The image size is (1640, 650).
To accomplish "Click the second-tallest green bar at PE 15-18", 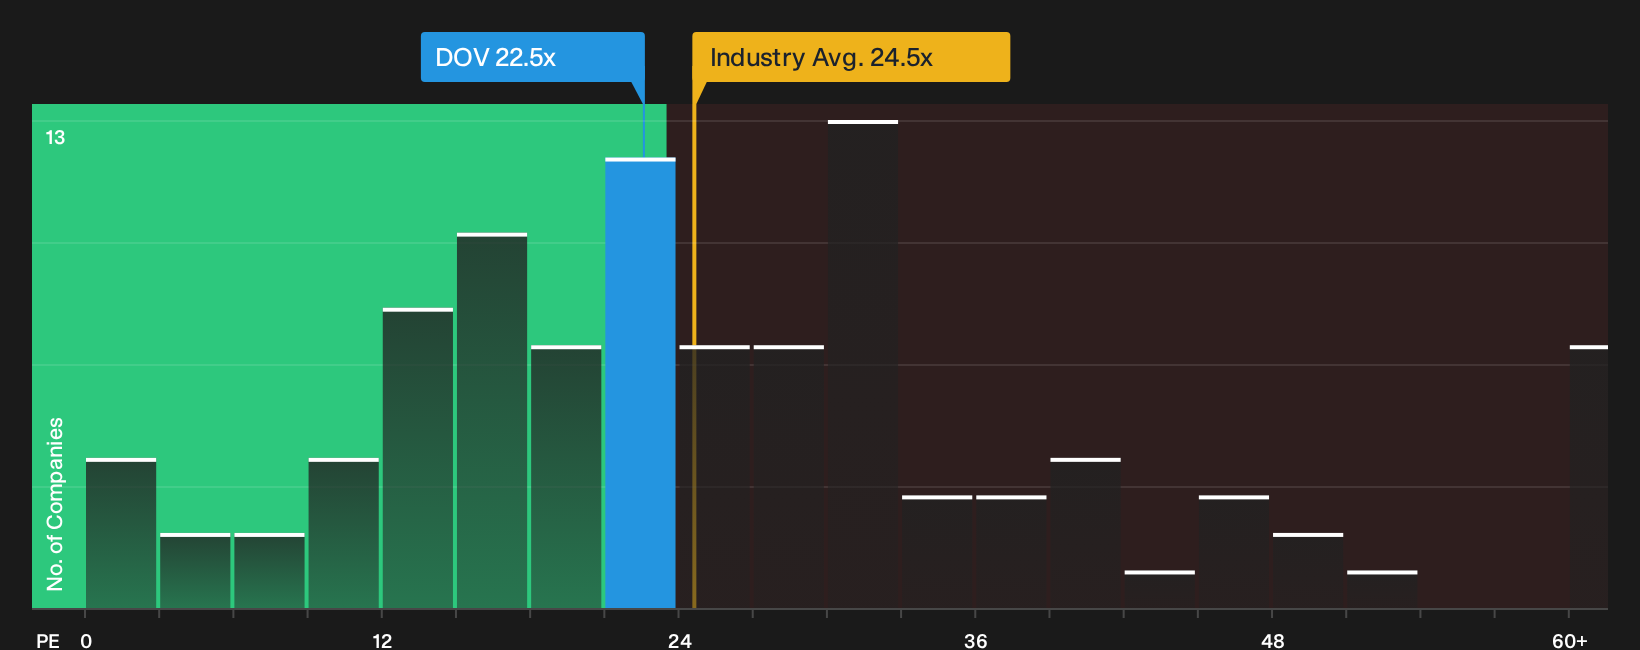I will 492,421.
